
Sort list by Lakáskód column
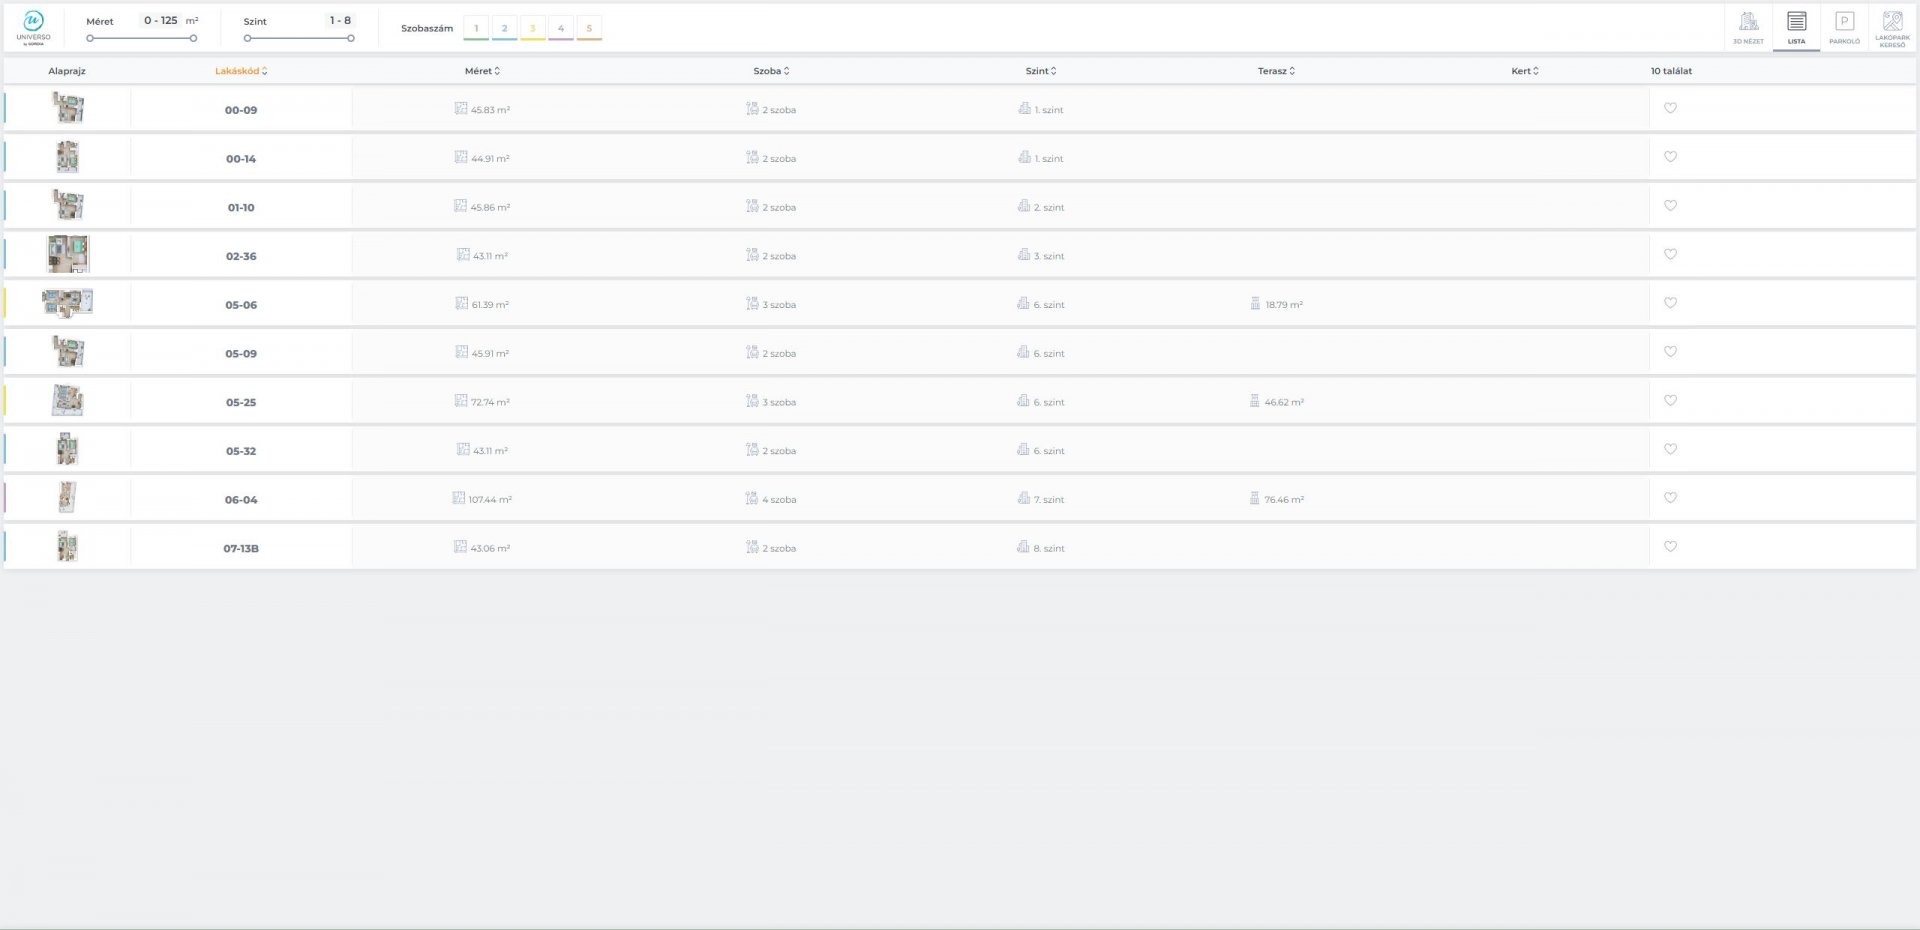click(241, 71)
